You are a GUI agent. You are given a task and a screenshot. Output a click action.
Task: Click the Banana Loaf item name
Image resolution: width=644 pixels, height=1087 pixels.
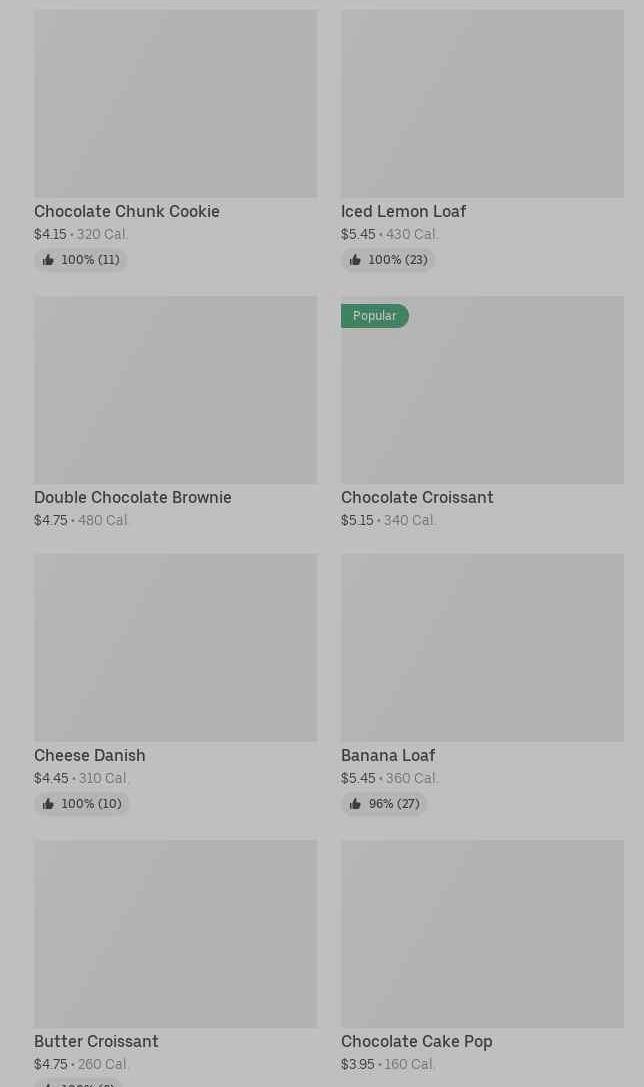coord(388,755)
